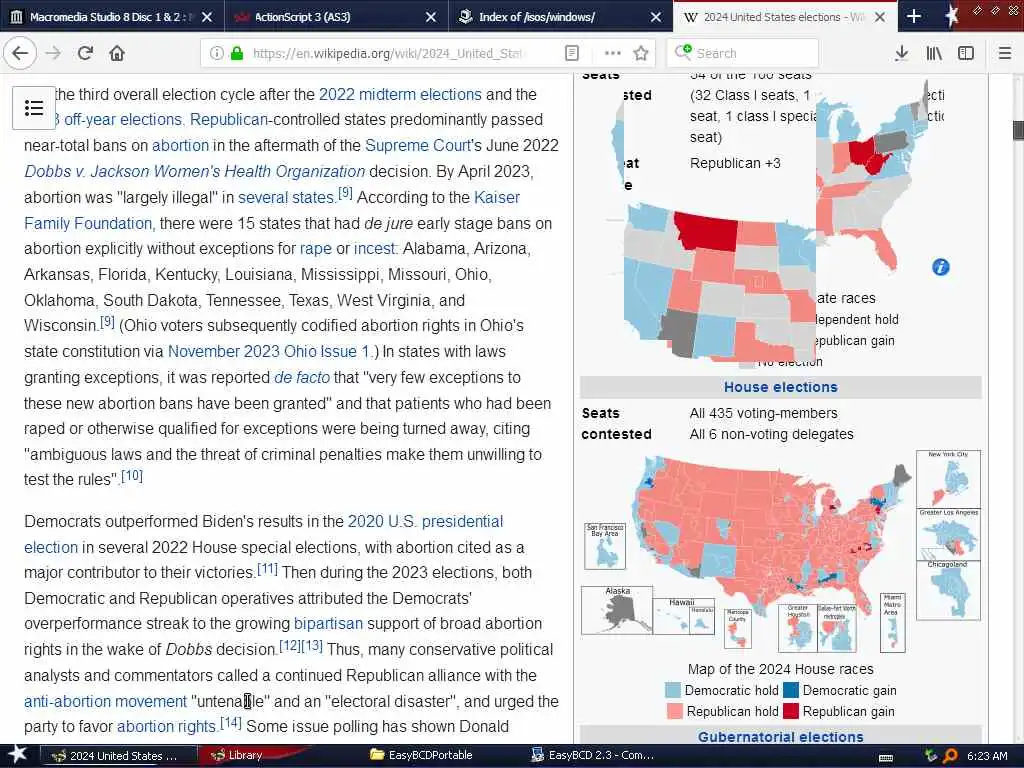Go back to the previous page
The image size is (1024, 768).
click(20, 53)
